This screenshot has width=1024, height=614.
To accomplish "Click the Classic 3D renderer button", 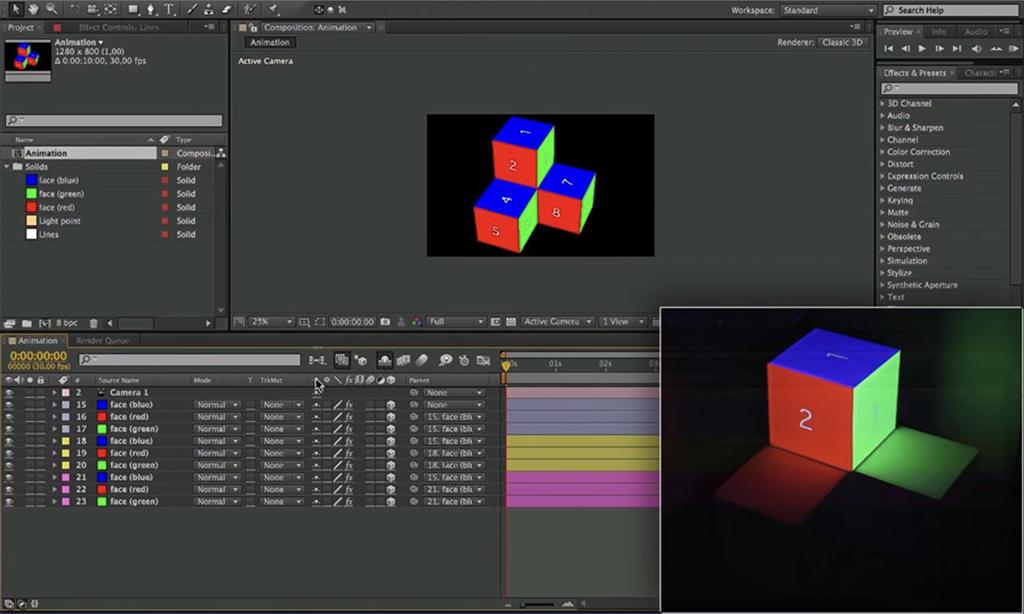I will tap(843, 43).
